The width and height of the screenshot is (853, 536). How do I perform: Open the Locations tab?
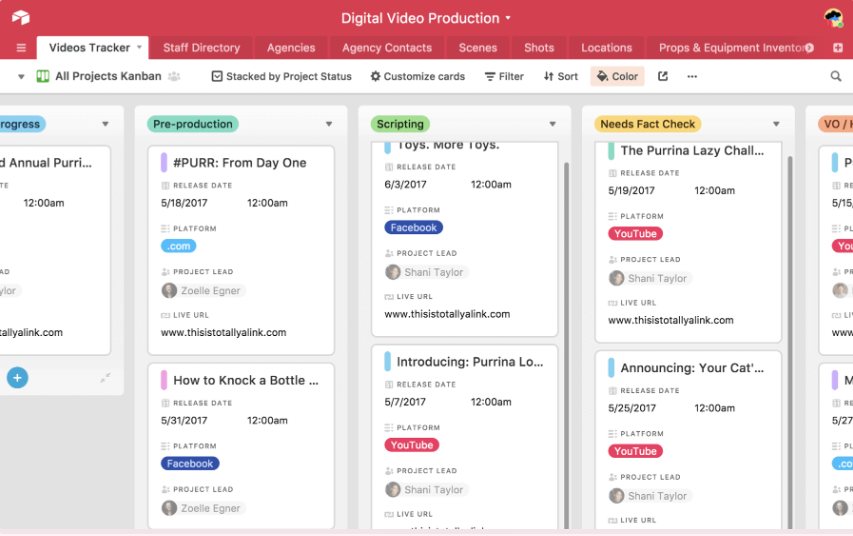coord(607,48)
